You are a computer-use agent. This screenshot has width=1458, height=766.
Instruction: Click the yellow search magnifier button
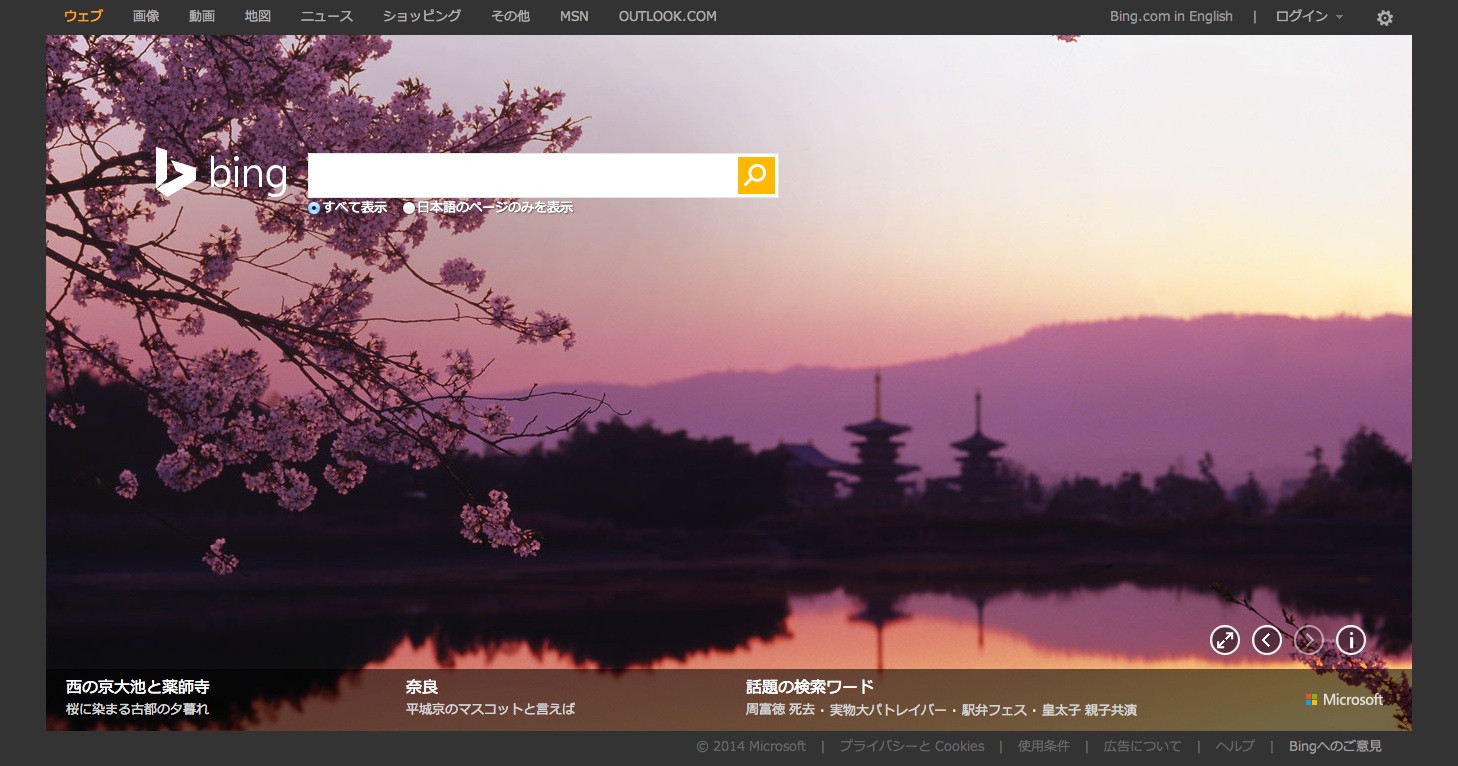coord(756,176)
